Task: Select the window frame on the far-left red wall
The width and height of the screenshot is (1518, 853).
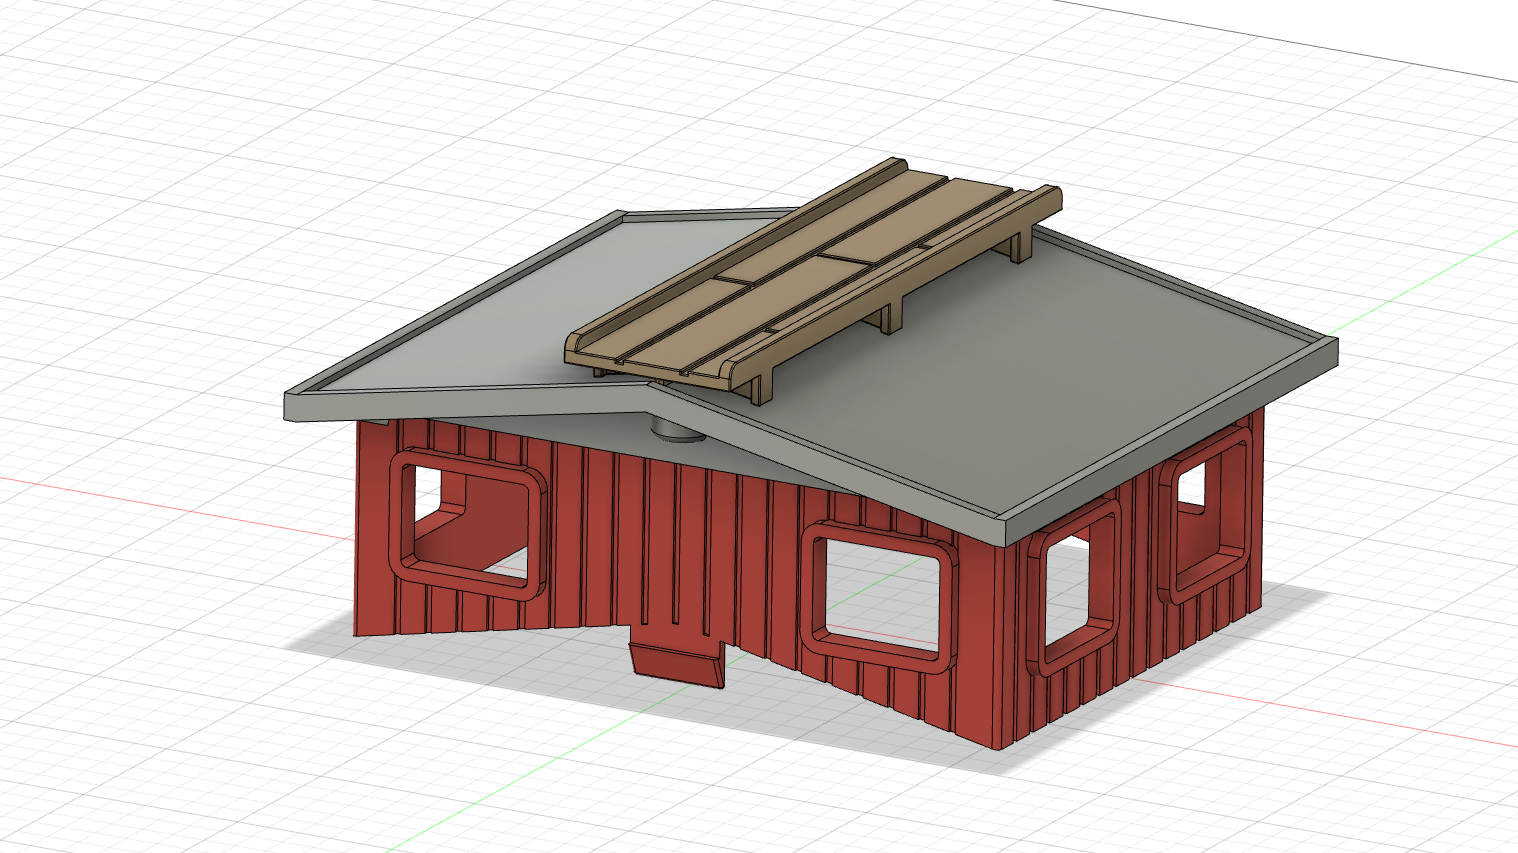Action: point(467,524)
